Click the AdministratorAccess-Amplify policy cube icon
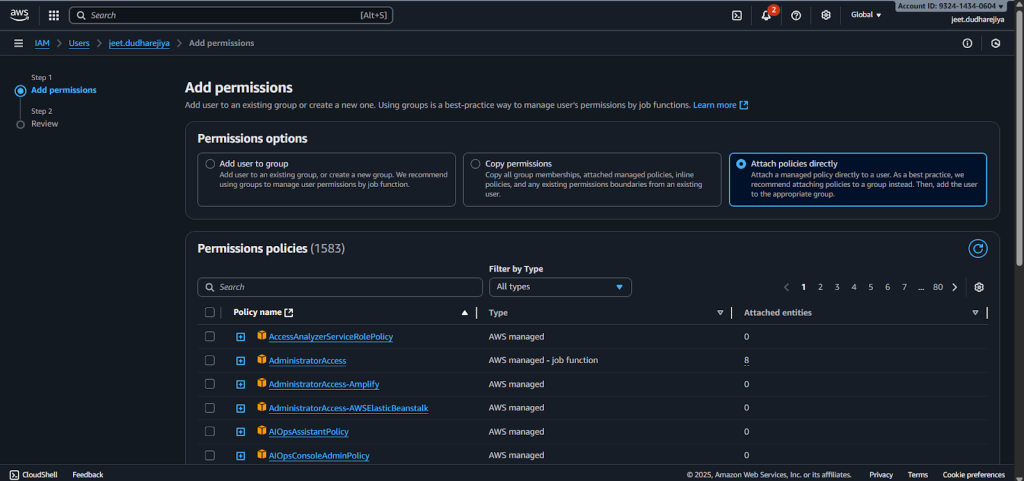 pos(262,383)
